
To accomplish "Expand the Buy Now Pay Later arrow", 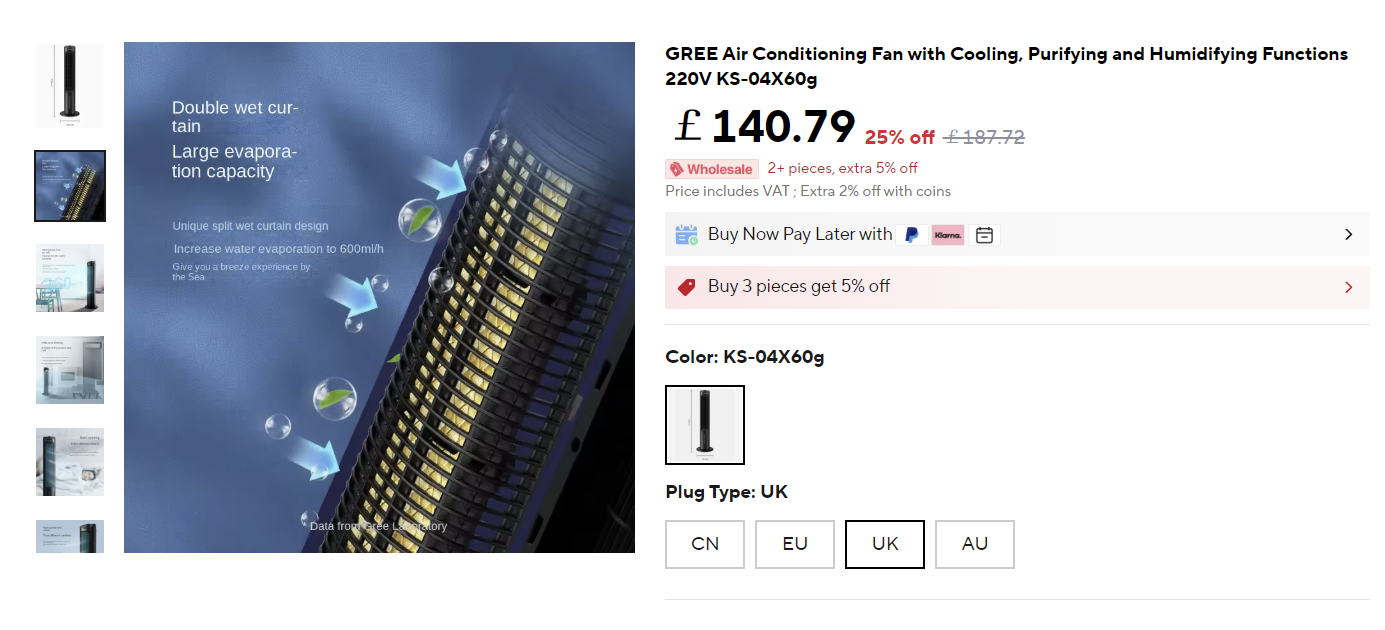I will click(1348, 235).
